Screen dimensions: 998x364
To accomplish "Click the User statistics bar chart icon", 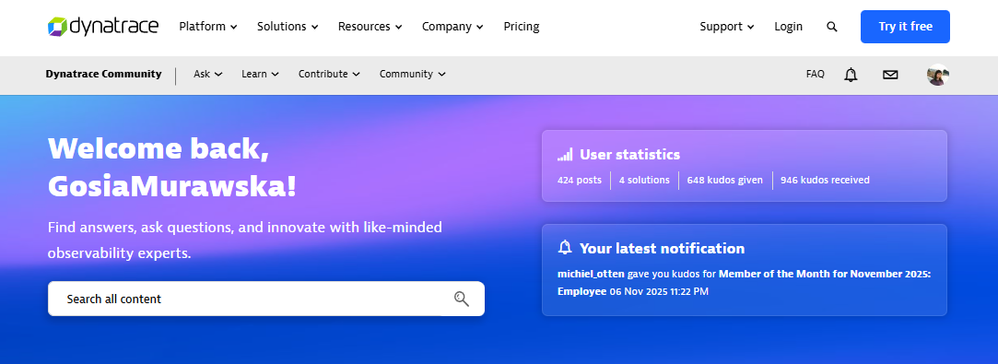I will (565, 155).
